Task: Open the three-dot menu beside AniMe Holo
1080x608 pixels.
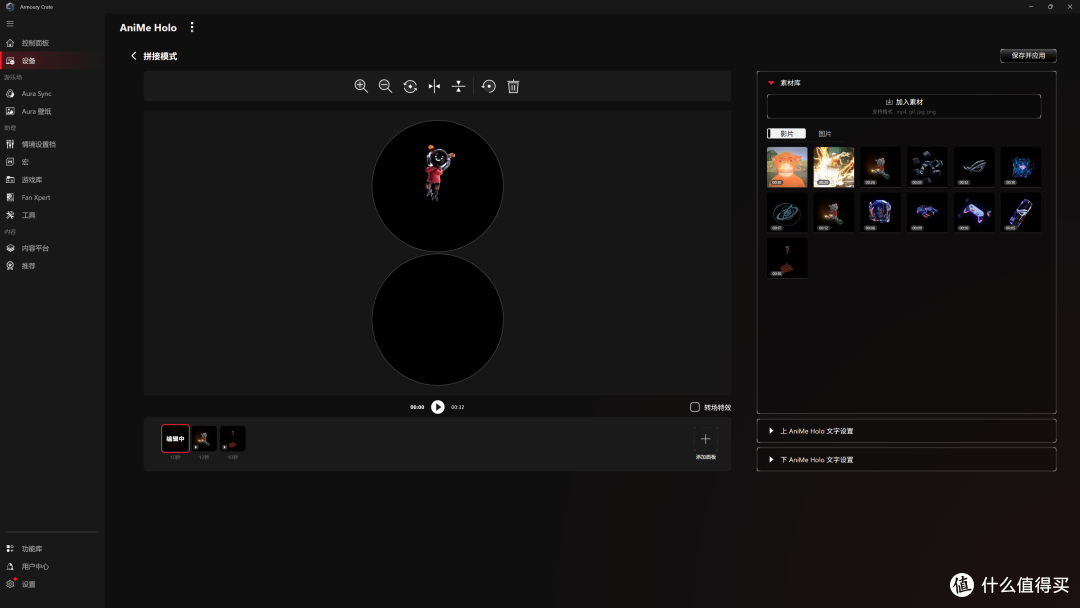Action: (x=192, y=28)
